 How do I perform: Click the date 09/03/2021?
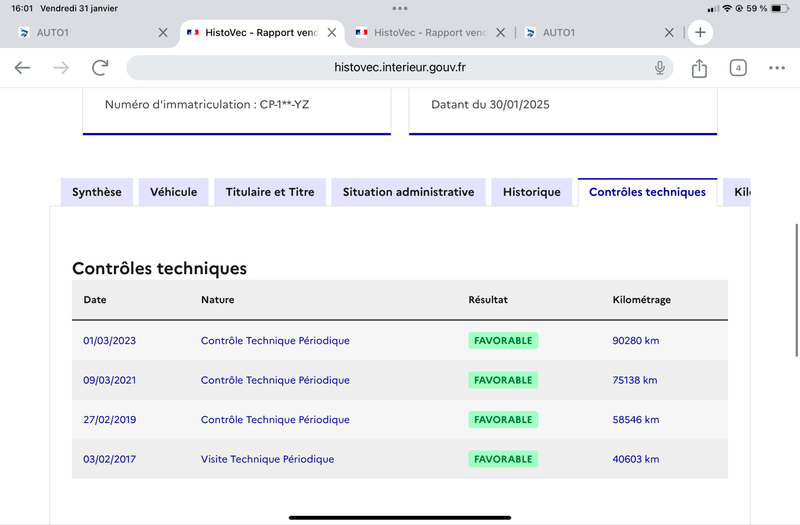[x=110, y=380]
